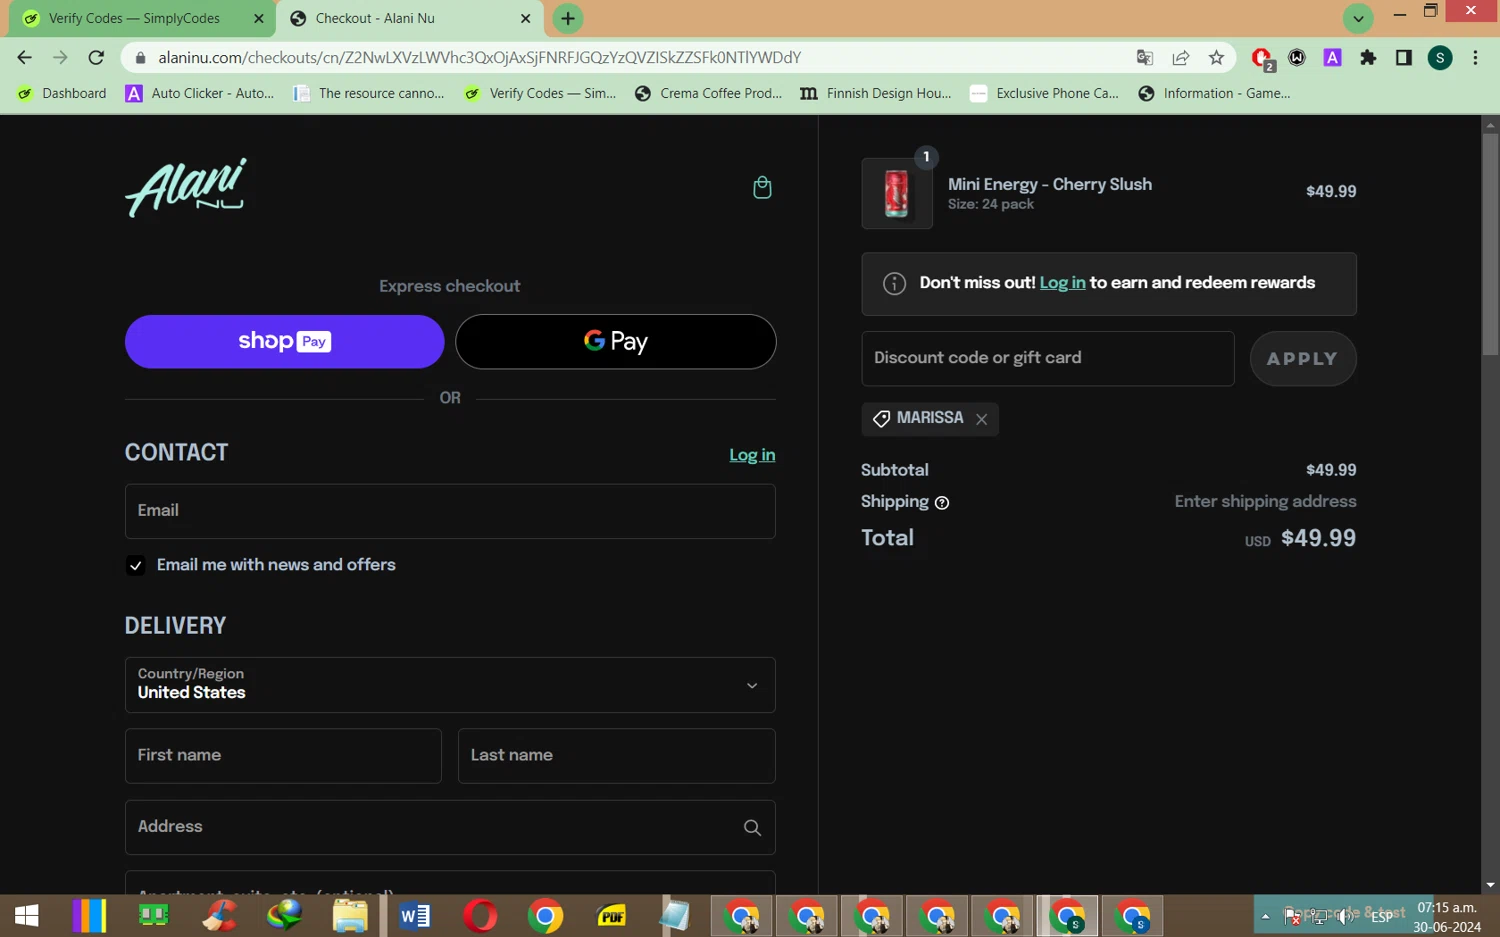The height and width of the screenshot is (937, 1500).
Task: Click the Last name field
Action: click(x=617, y=756)
